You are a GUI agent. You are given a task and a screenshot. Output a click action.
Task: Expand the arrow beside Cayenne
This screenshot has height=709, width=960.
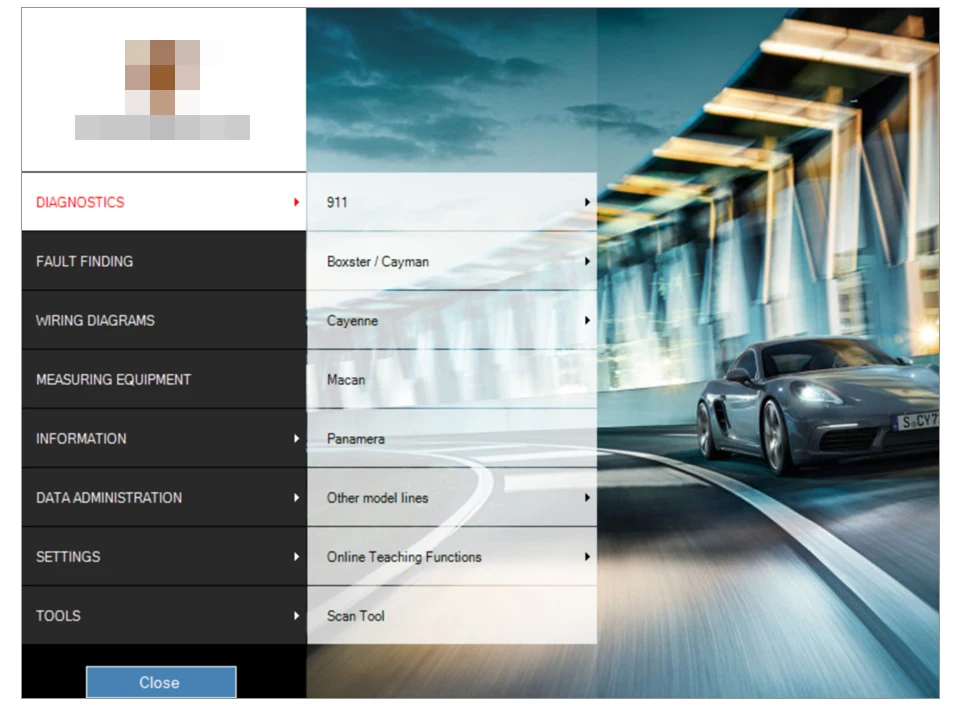(x=587, y=320)
